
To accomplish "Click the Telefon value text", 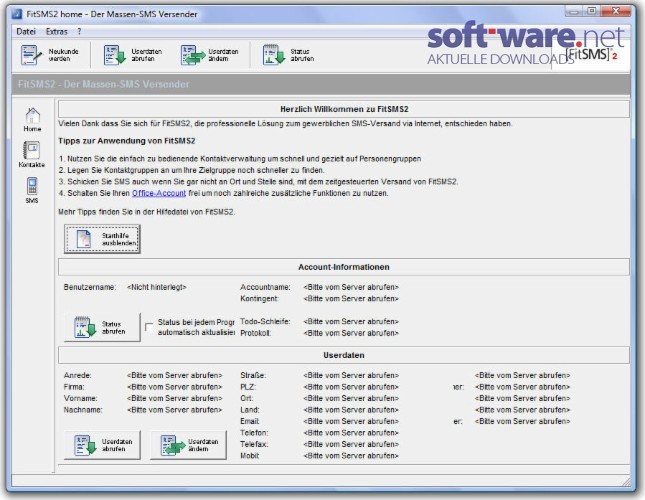I will [351, 433].
